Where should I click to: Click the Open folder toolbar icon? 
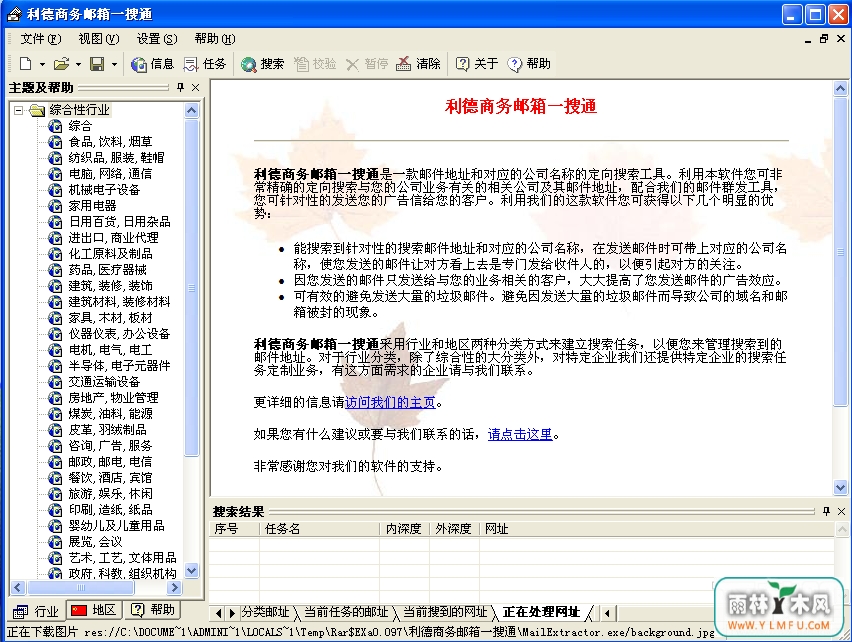coord(61,64)
